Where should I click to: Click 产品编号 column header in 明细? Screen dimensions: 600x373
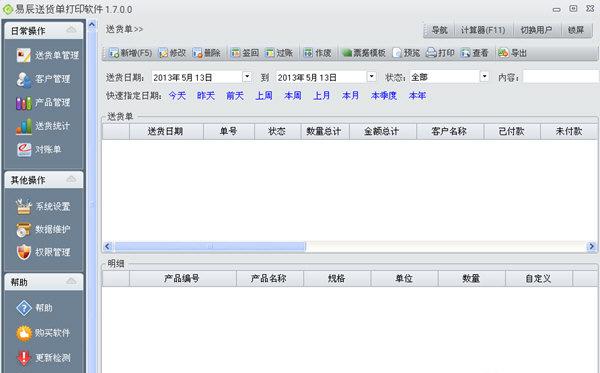[x=183, y=278]
